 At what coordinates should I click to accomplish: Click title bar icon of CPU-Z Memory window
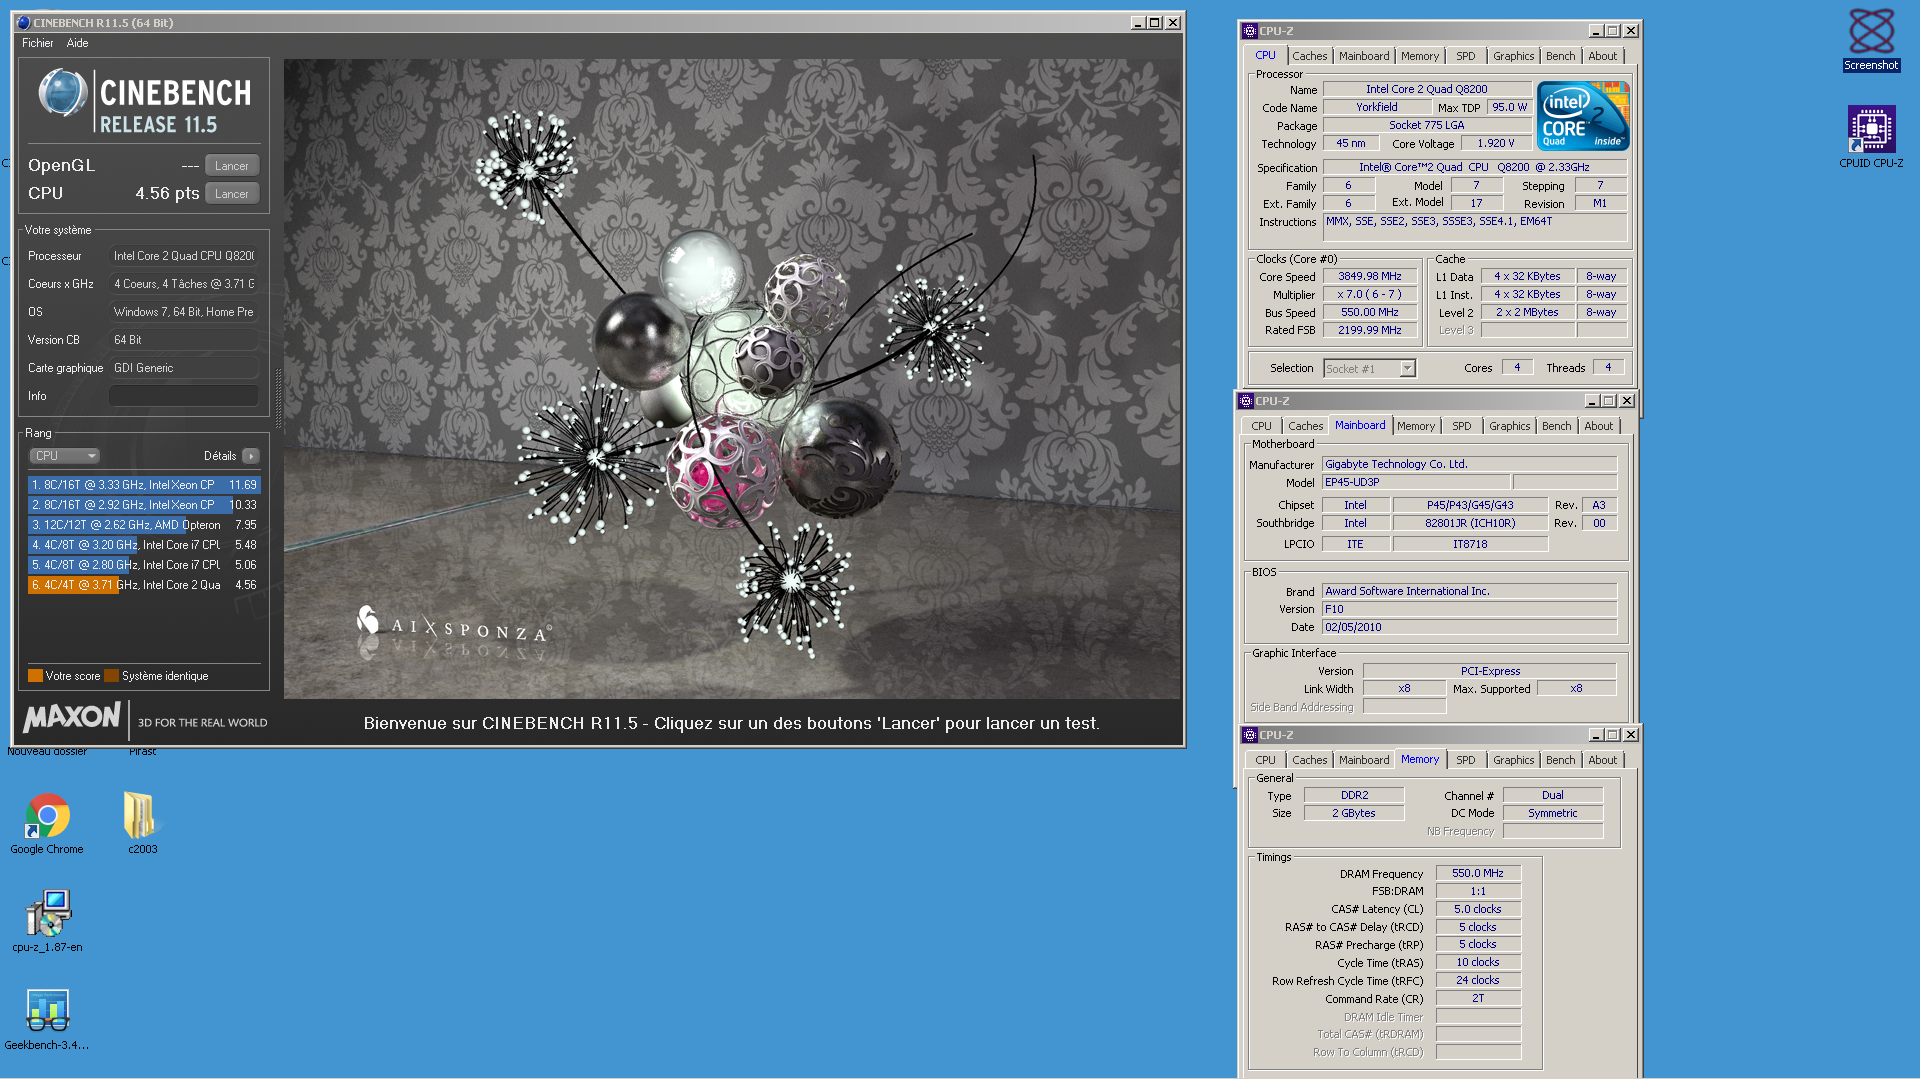(x=1250, y=735)
